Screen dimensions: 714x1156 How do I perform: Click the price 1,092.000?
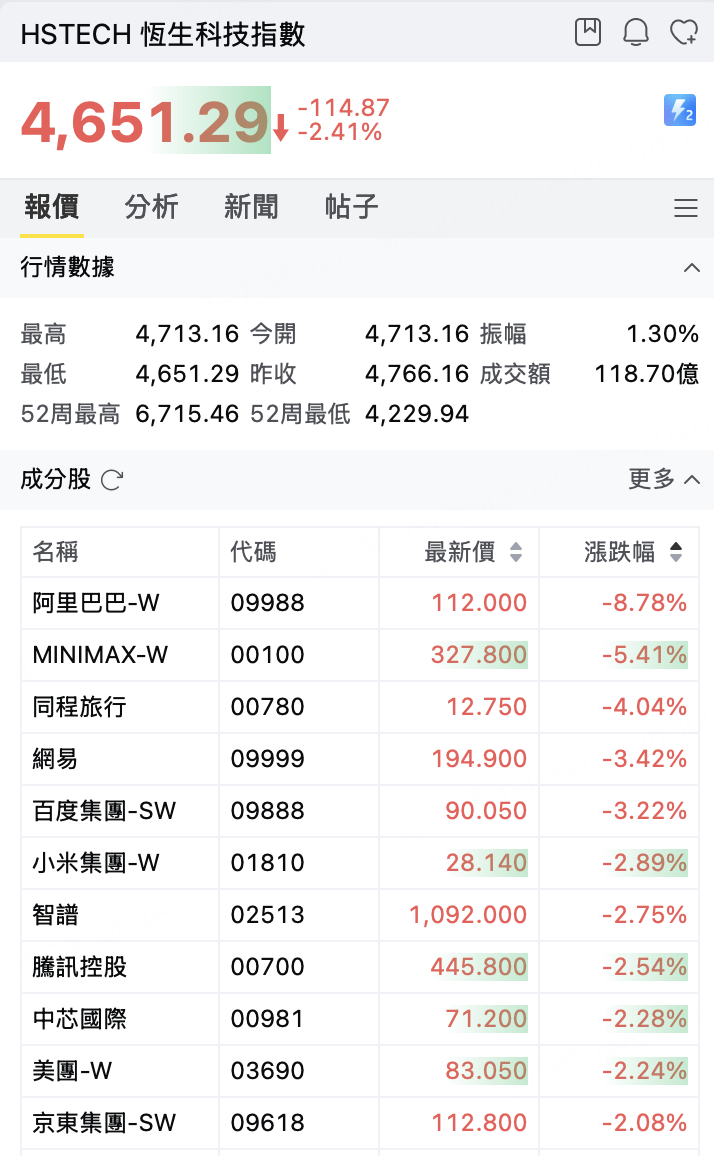point(468,915)
